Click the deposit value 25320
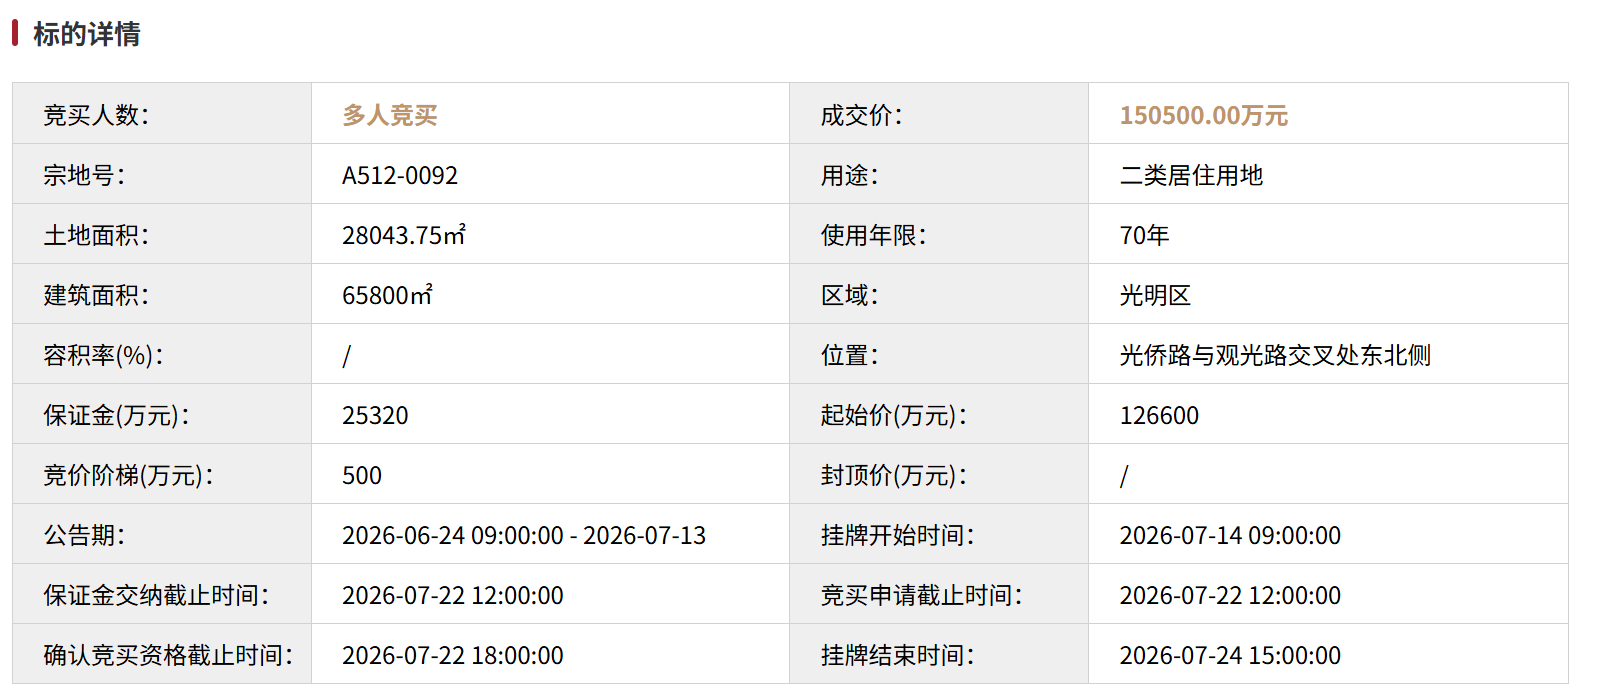The height and width of the screenshot is (690, 1598). tap(375, 415)
